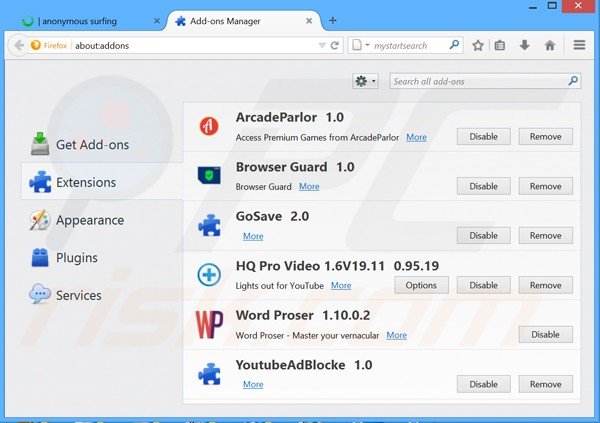Remove the GoSave extension
Viewport: 600px width, 423px height.
click(546, 235)
